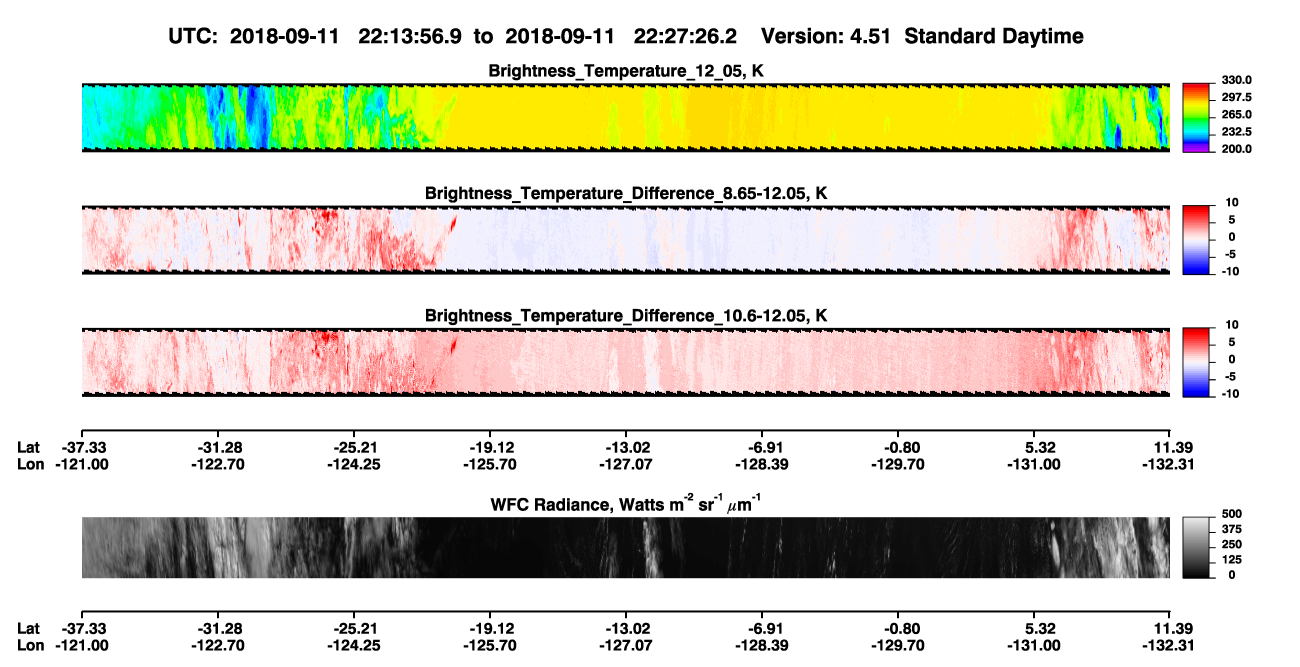Click the Brightness Temperature 12.05 image strip
Screen dimensions: 1300x667
pyautogui.click(x=625, y=117)
